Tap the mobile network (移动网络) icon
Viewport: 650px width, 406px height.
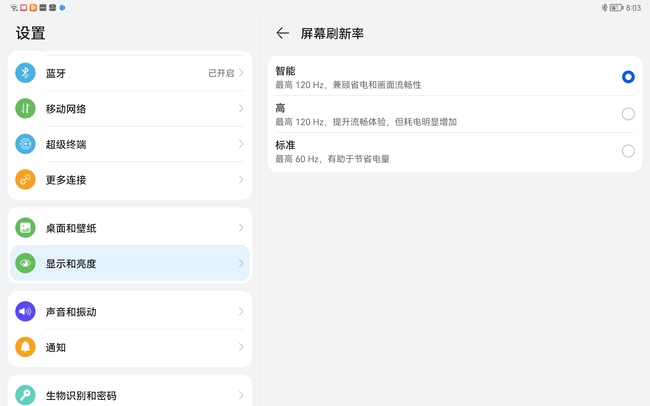[x=25, y=108]
